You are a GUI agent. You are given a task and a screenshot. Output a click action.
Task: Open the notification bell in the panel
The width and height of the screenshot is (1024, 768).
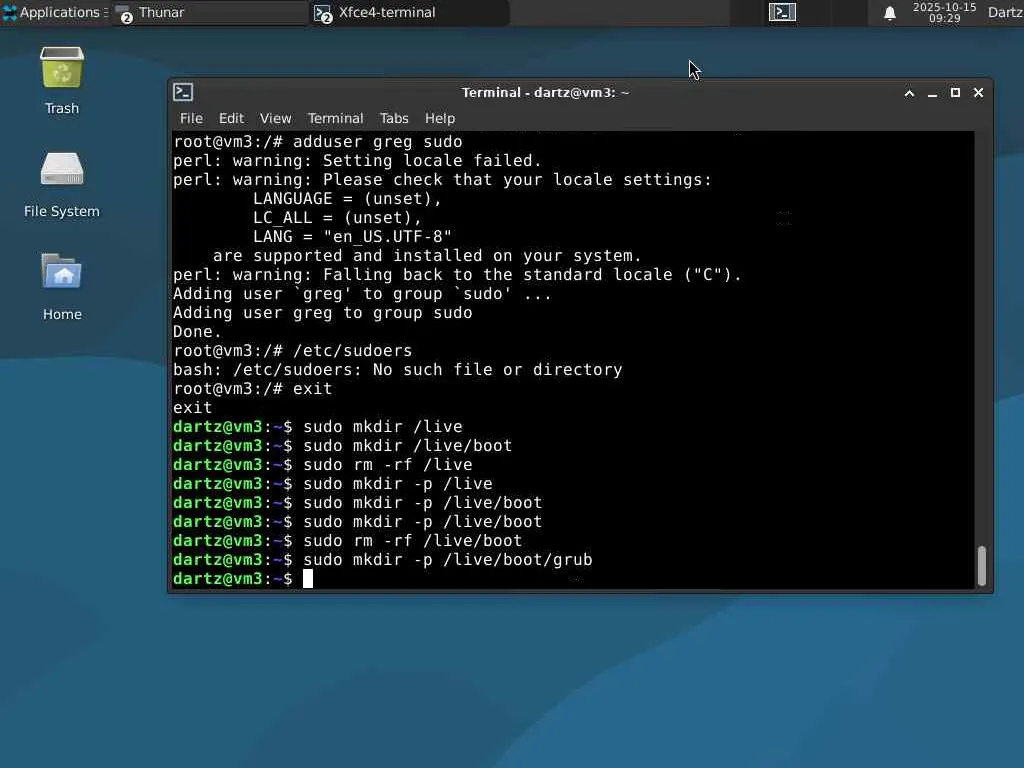pyautogui.click(x=889, y=13)
